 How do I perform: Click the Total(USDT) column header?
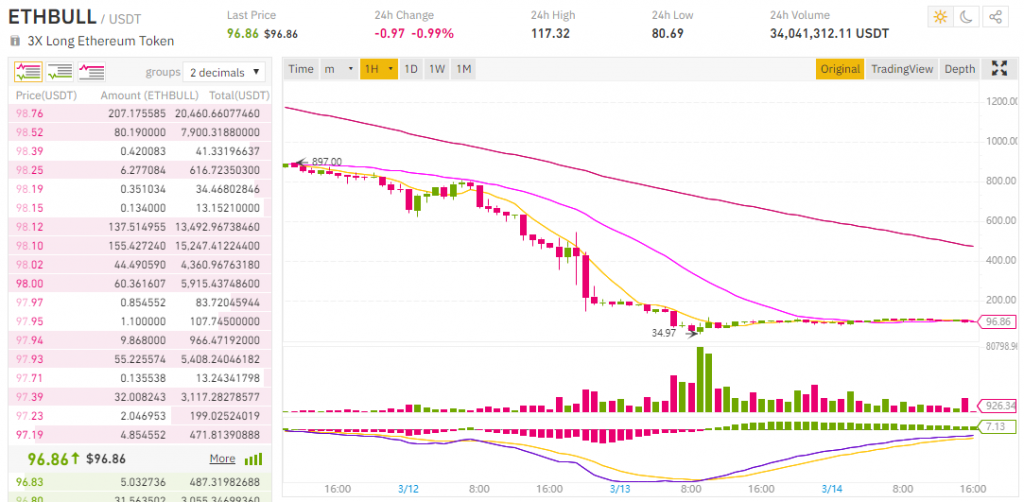(x=239, y=95)
